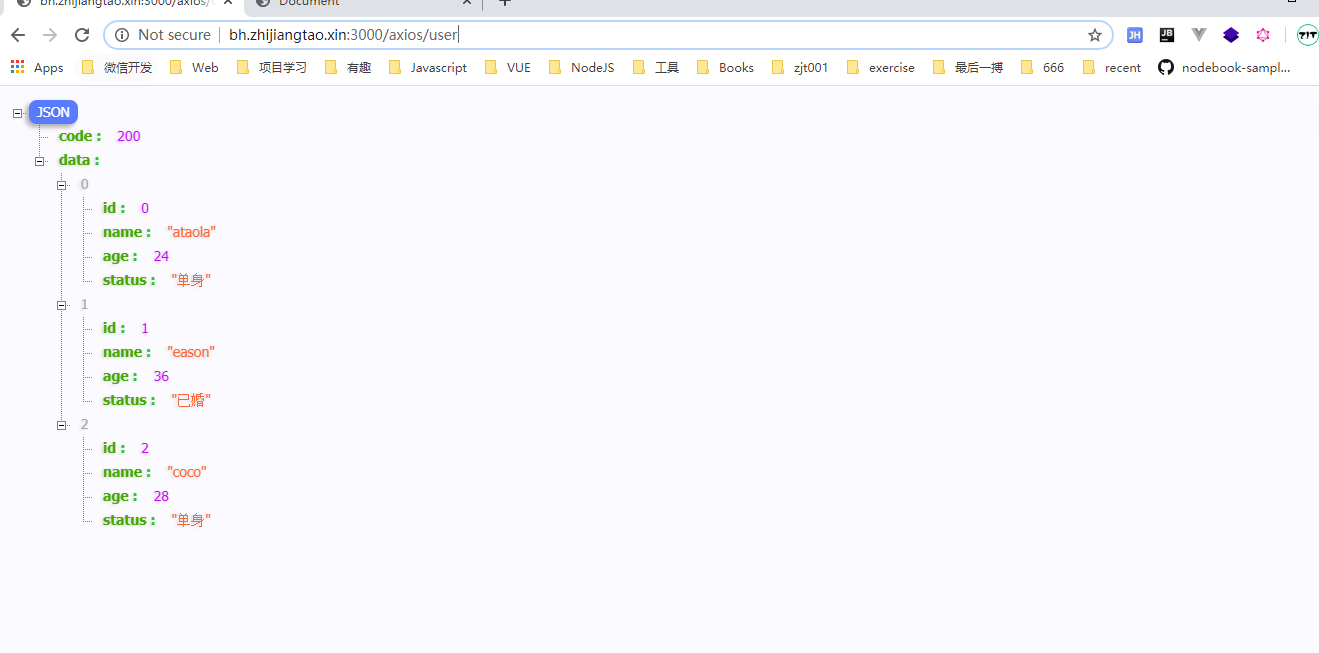Click the age value 28
Viewport: 1319px width, 653px height.
coord(161,496)
